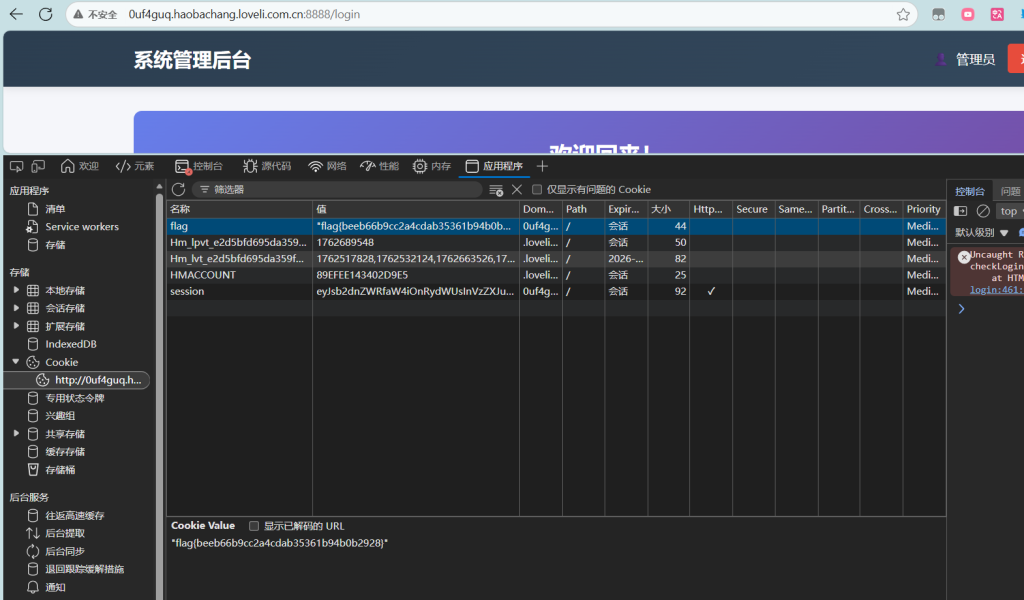The width and height of the screenshot is (1024, 600).
Task: Clear console with the circle-slash icon
Action: coord(983,211)
